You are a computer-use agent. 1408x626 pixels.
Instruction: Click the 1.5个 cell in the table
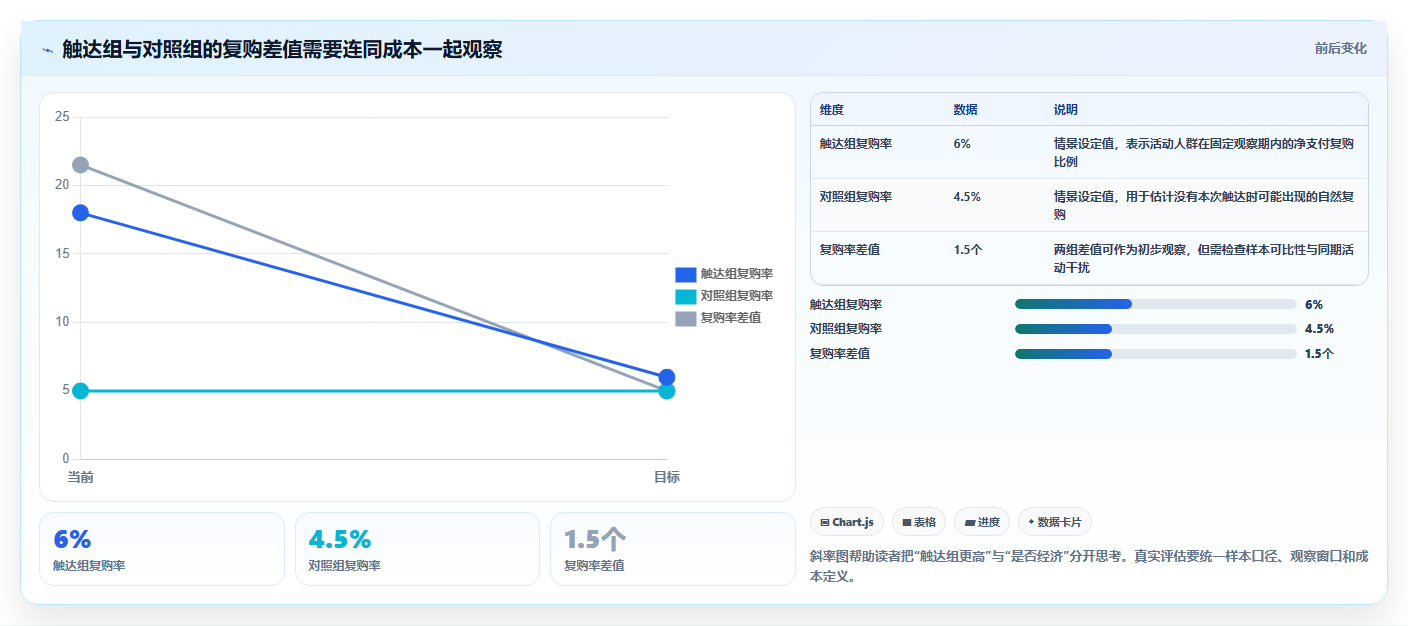[x=968, y=250]
